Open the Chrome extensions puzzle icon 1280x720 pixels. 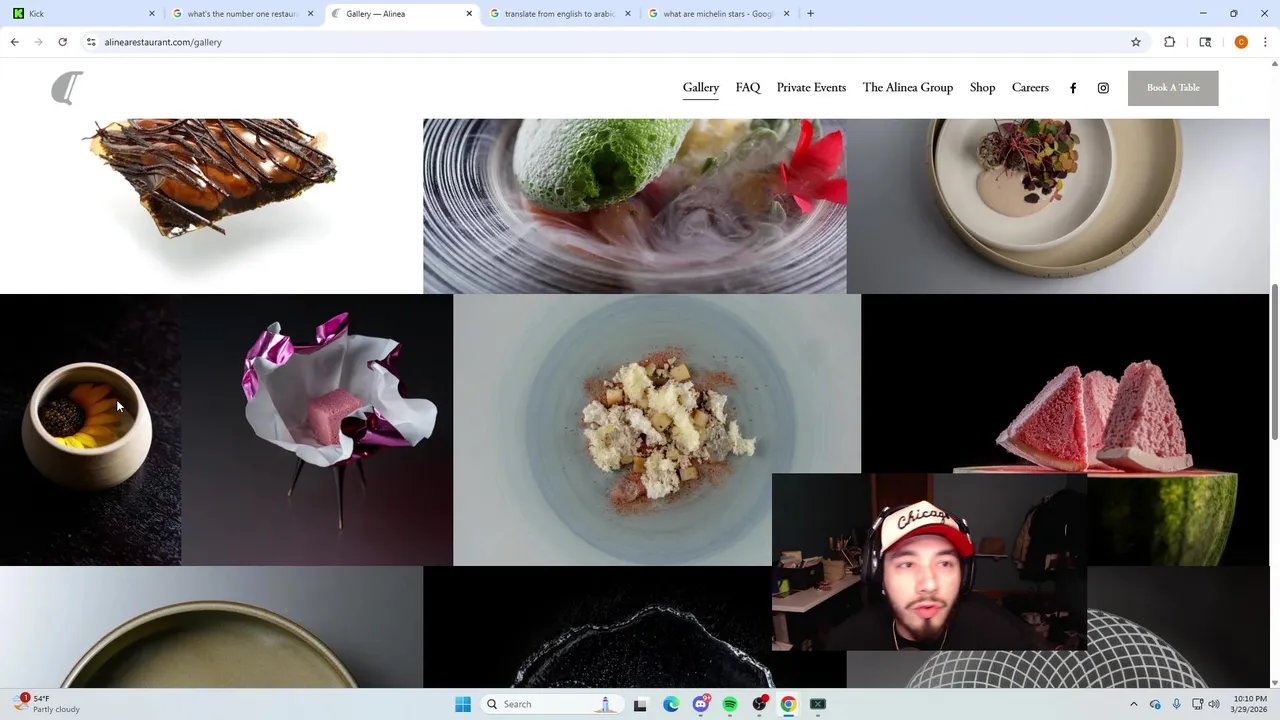point(1169,42)
